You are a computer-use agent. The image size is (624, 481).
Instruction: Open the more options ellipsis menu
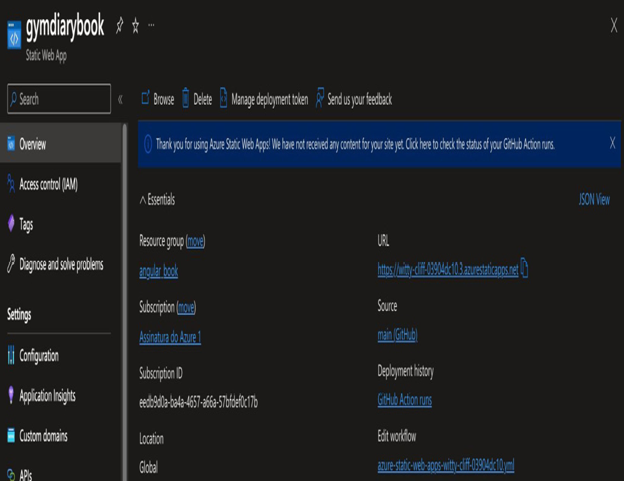(151, 25)
